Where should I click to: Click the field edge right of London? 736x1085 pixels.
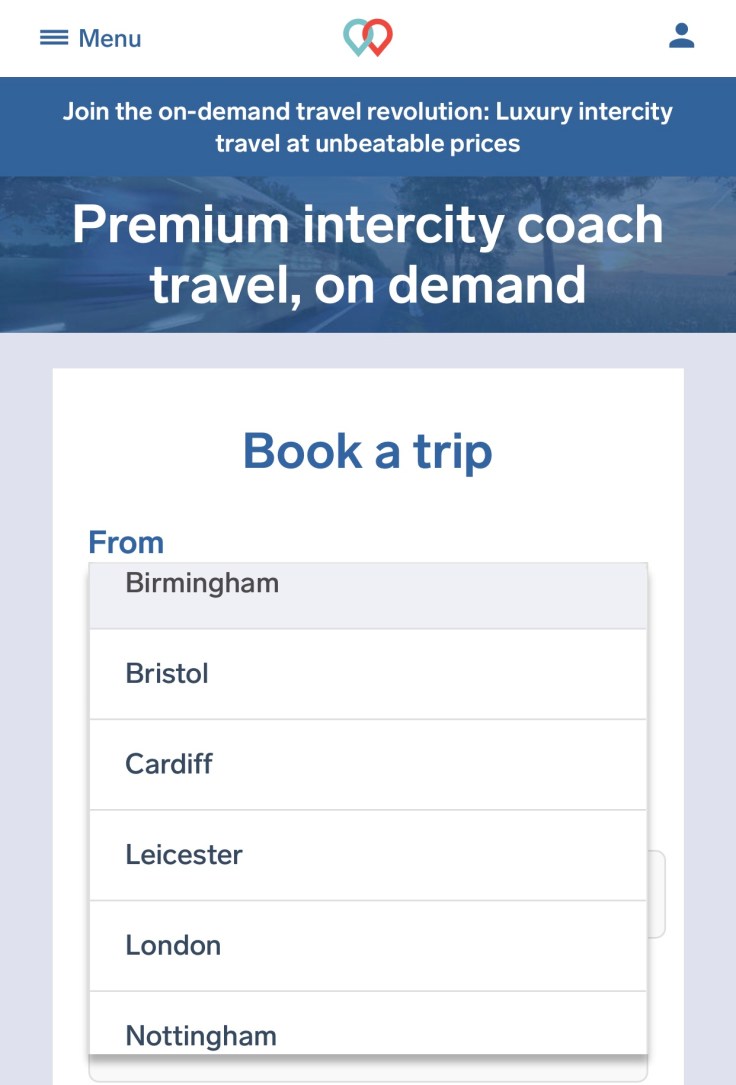point(657,894)
